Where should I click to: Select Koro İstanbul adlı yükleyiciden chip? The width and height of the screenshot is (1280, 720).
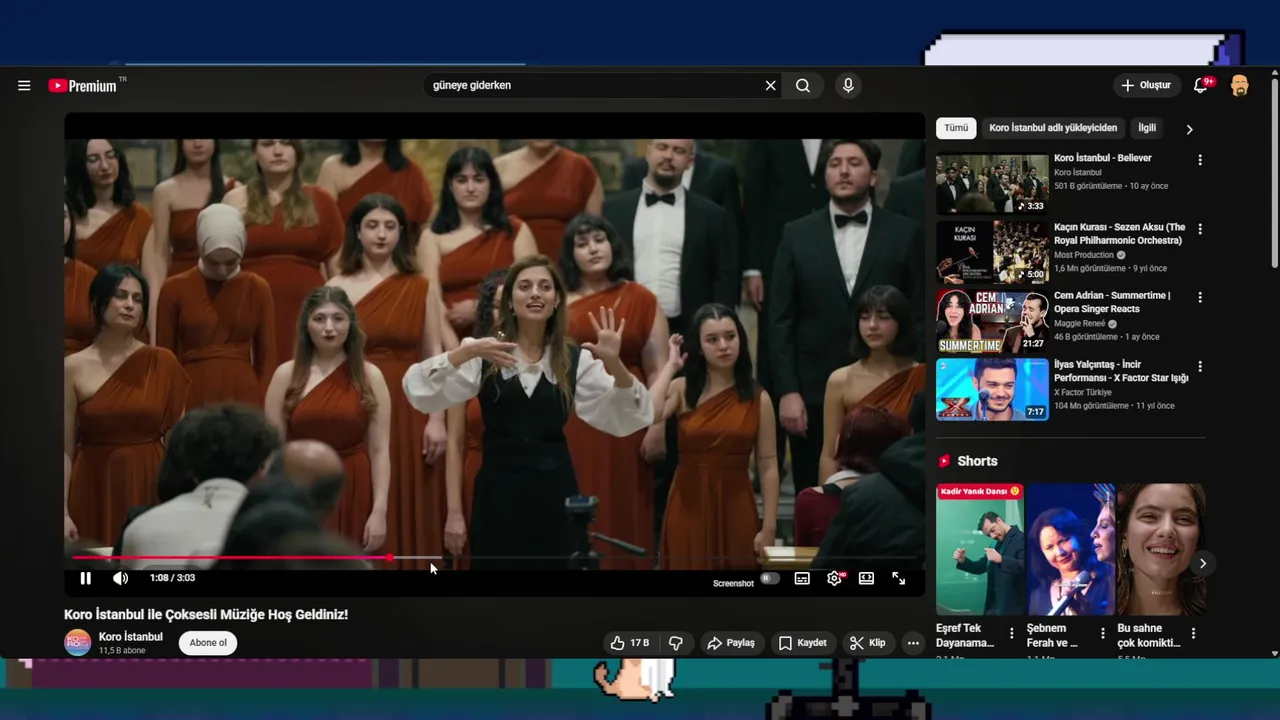click(1053, 128)
